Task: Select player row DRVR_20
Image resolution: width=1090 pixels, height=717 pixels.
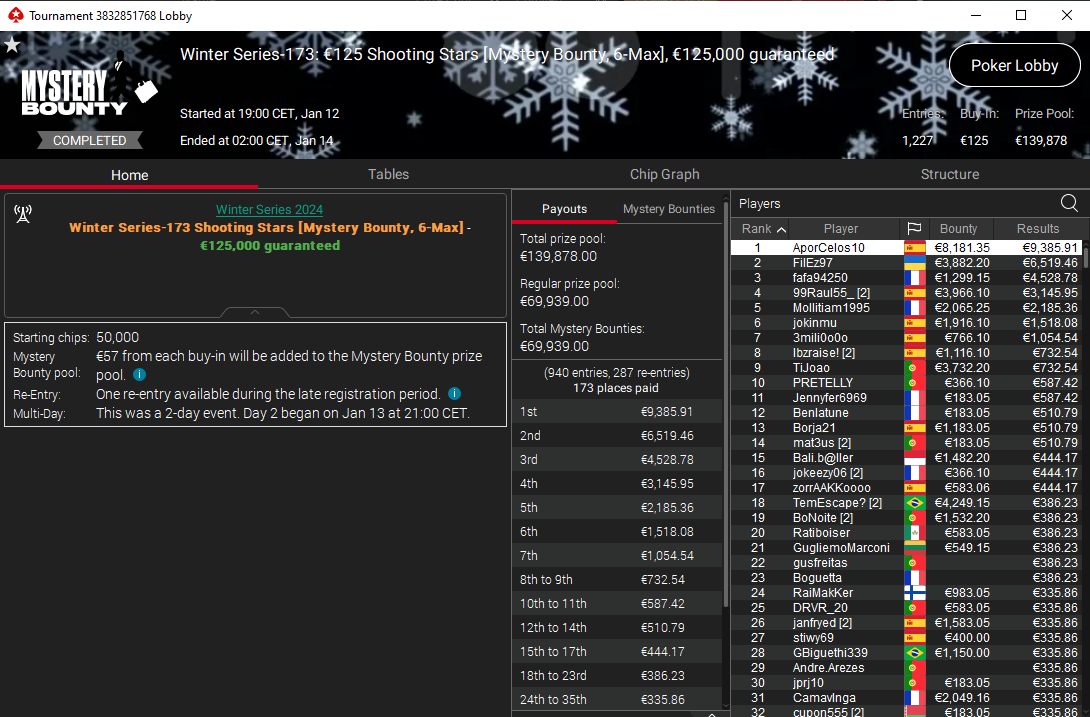Action: tap(906, 608)
